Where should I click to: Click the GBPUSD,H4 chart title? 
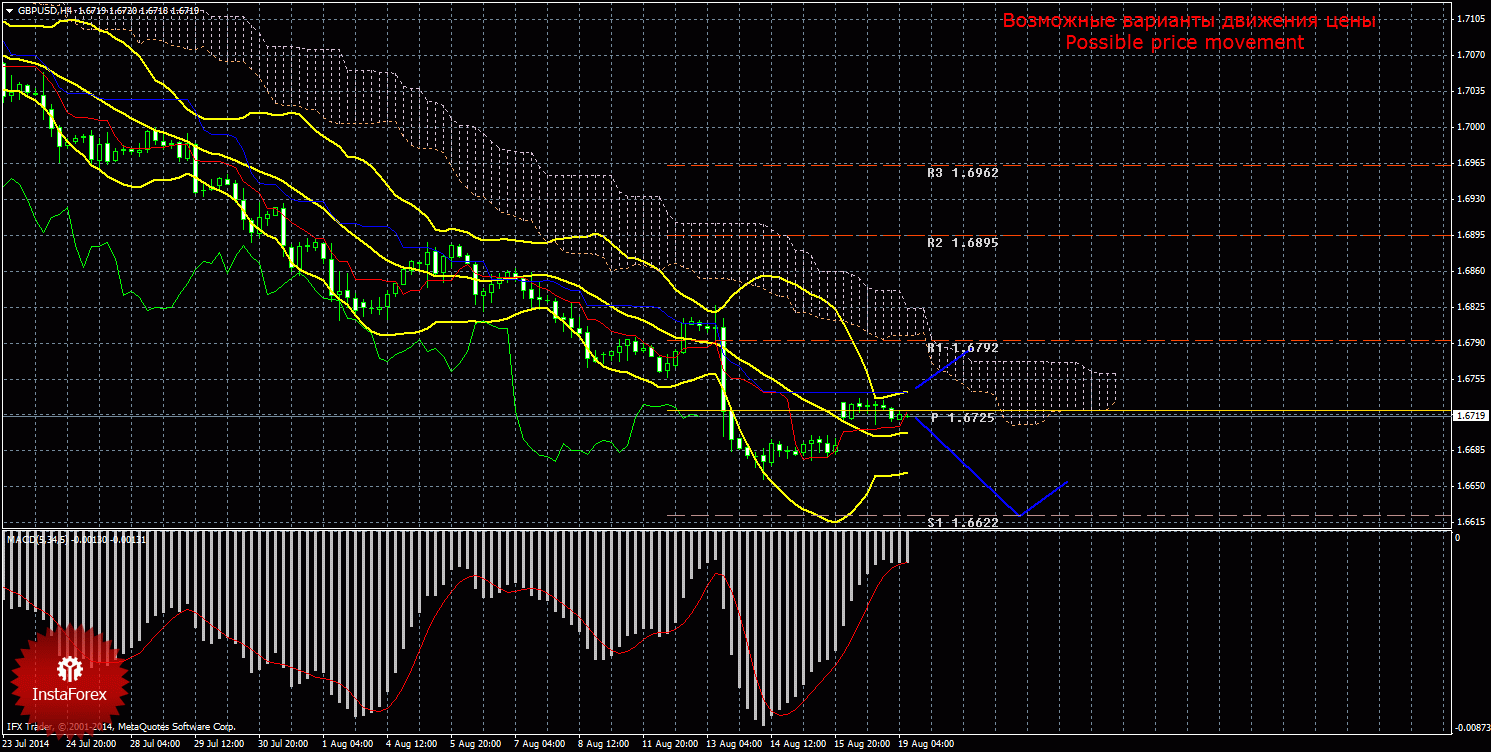[x=39, y=10]
